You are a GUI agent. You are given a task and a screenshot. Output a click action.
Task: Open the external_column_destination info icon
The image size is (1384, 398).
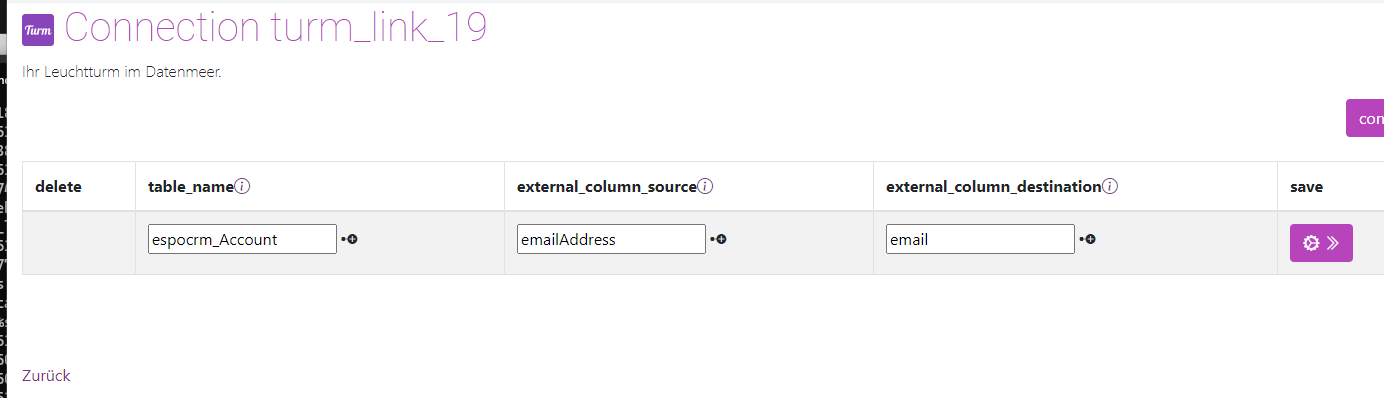pyautogui.click(x=1110, y=186)
